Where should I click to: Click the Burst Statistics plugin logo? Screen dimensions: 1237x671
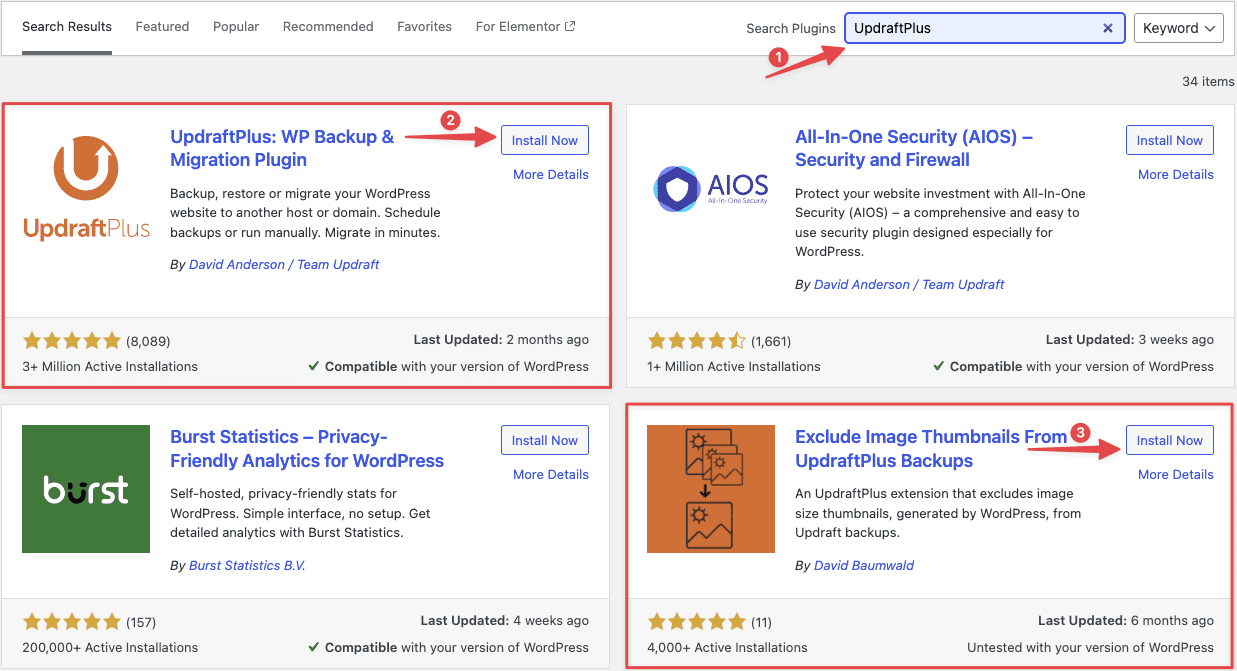[85, 489]
